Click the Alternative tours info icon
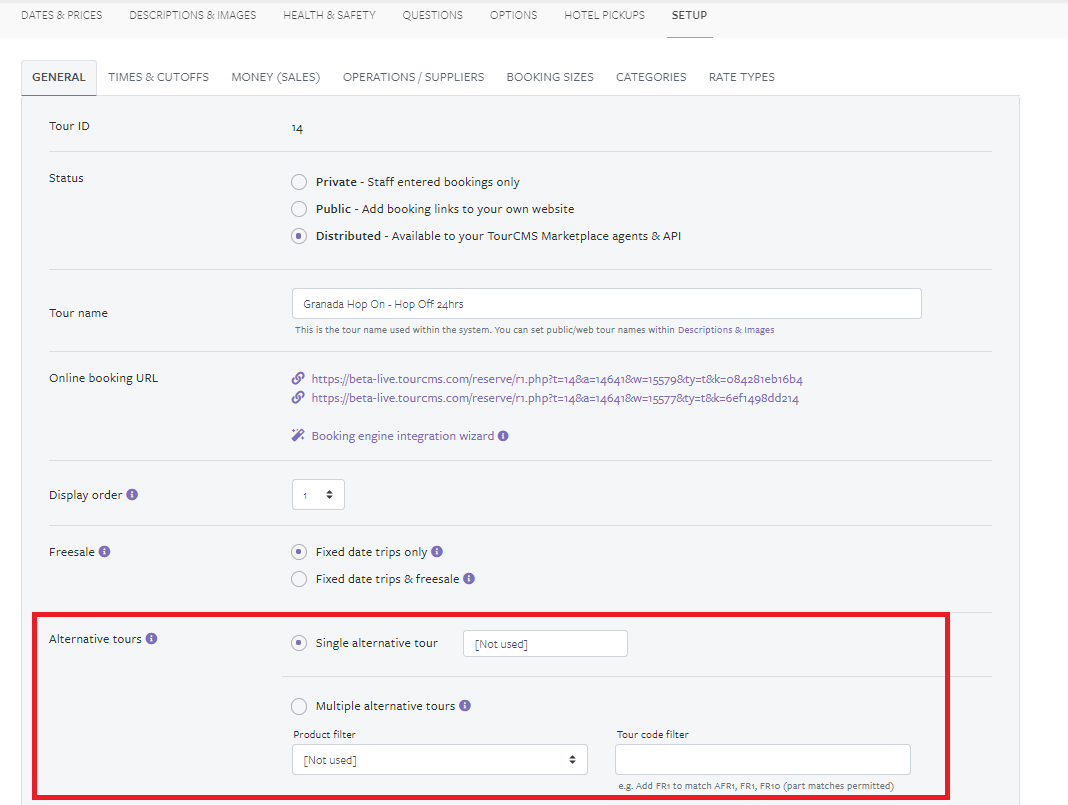Image resolution: width=1068 pixels, height=805 pixels. (151, 638)
